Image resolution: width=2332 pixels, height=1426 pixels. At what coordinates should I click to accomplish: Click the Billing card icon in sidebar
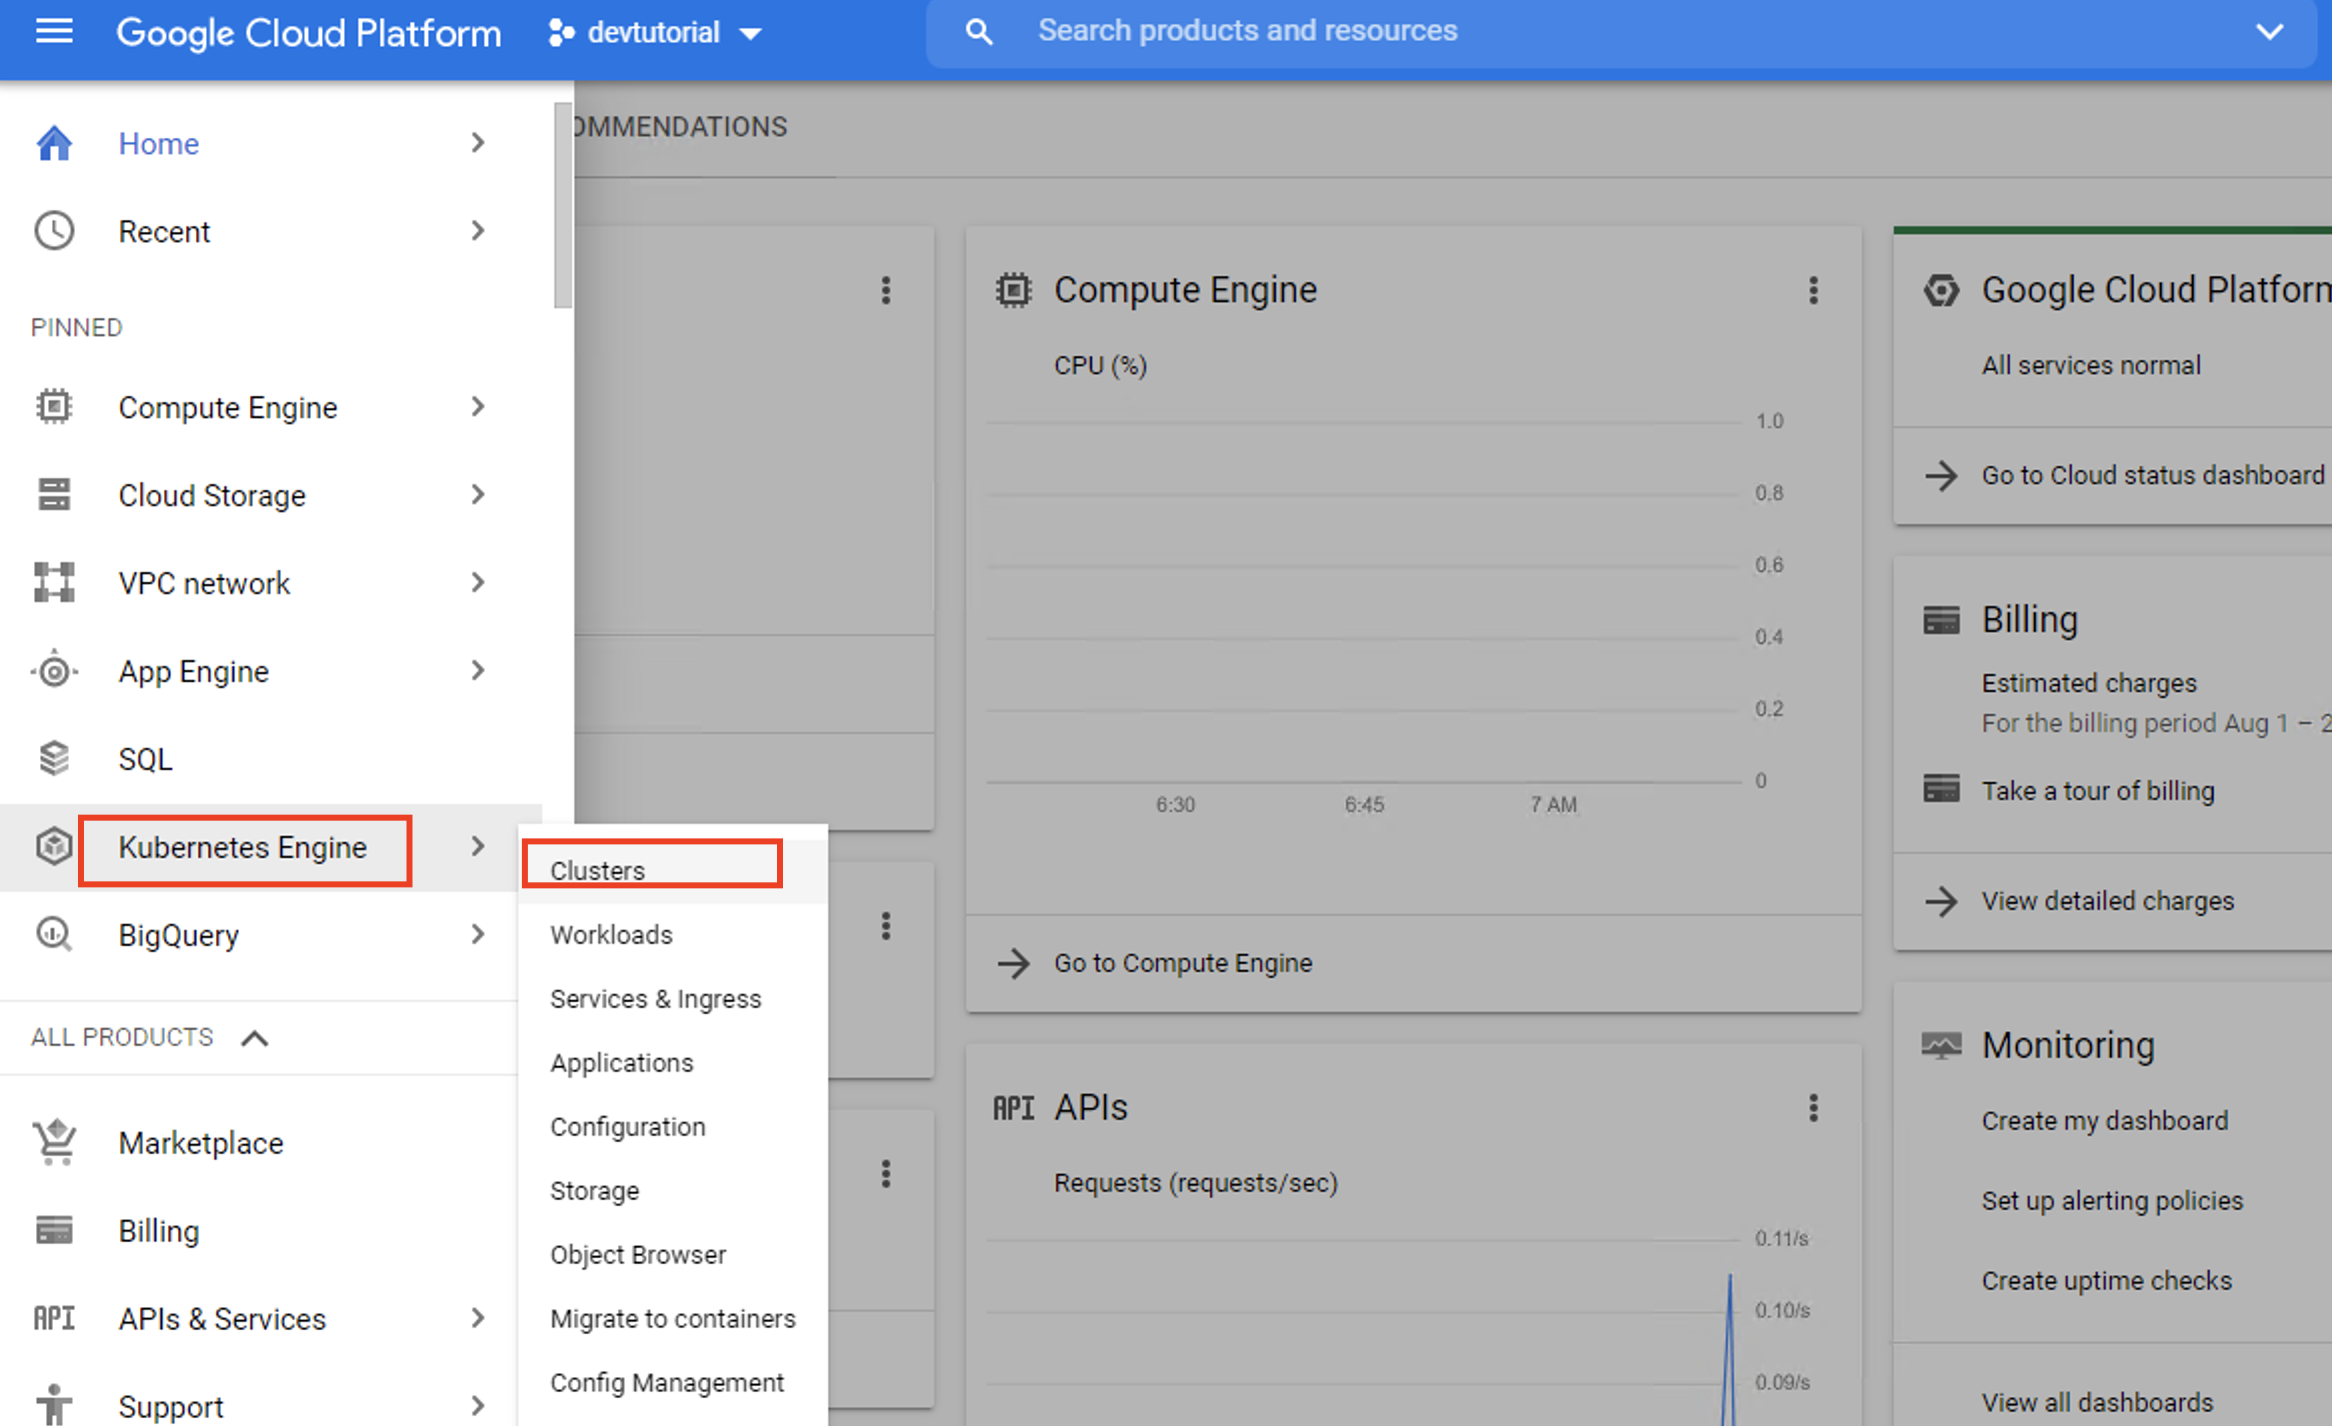(x=54, y=1230)
